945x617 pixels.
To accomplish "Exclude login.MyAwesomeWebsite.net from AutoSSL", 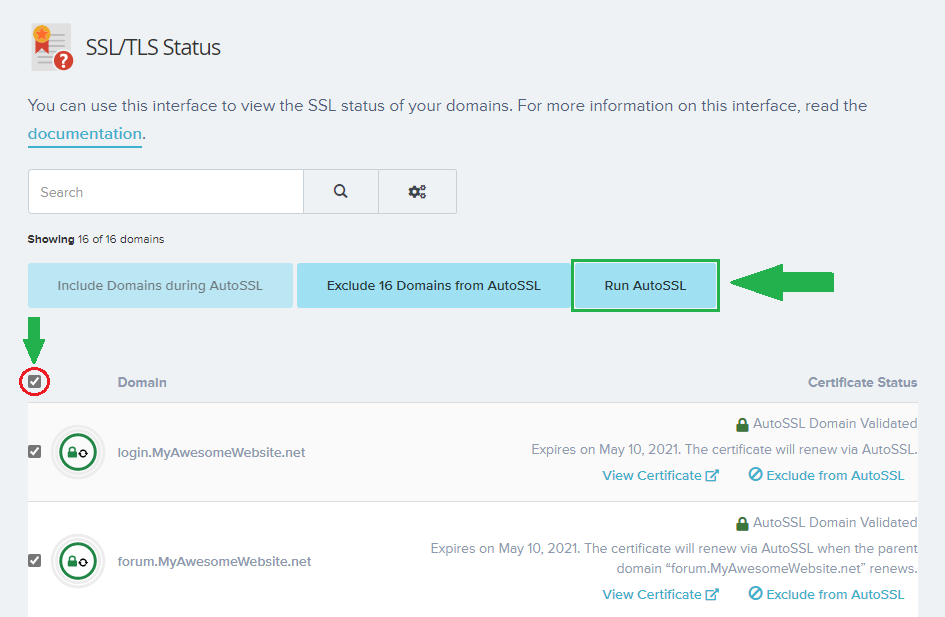I will 826,475.
